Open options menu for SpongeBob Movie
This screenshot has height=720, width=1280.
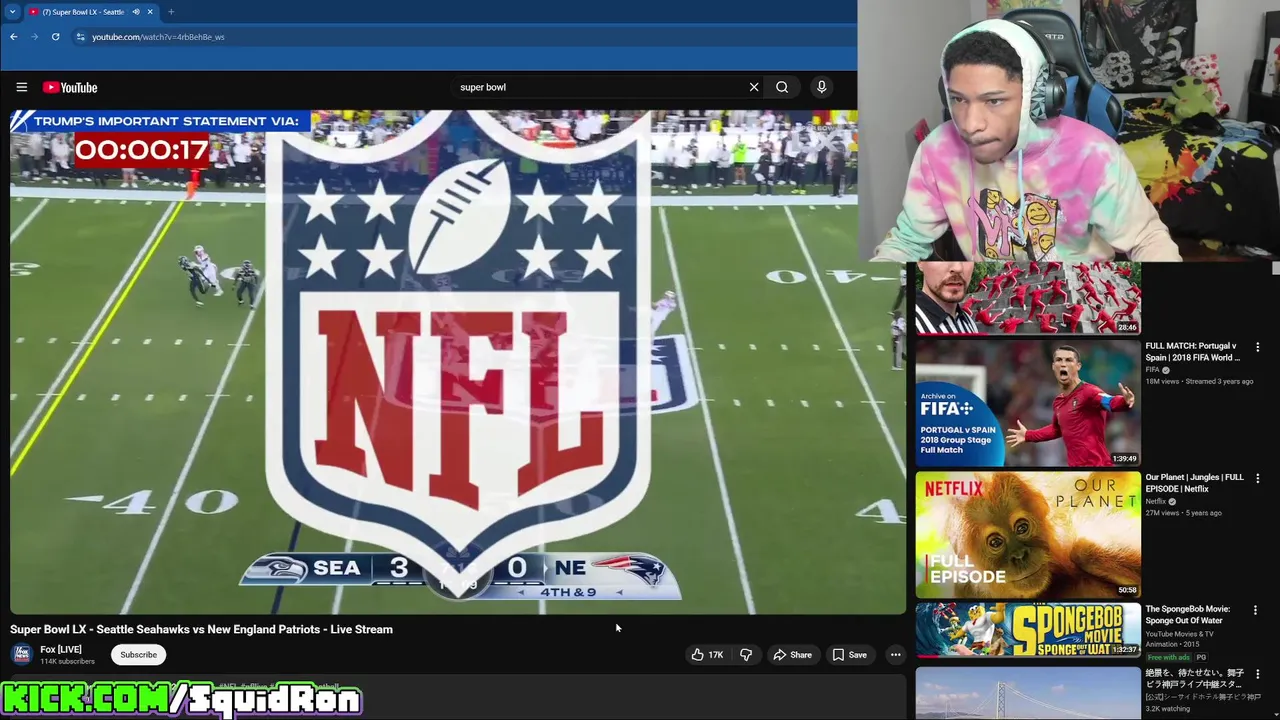coord(1258,610)
